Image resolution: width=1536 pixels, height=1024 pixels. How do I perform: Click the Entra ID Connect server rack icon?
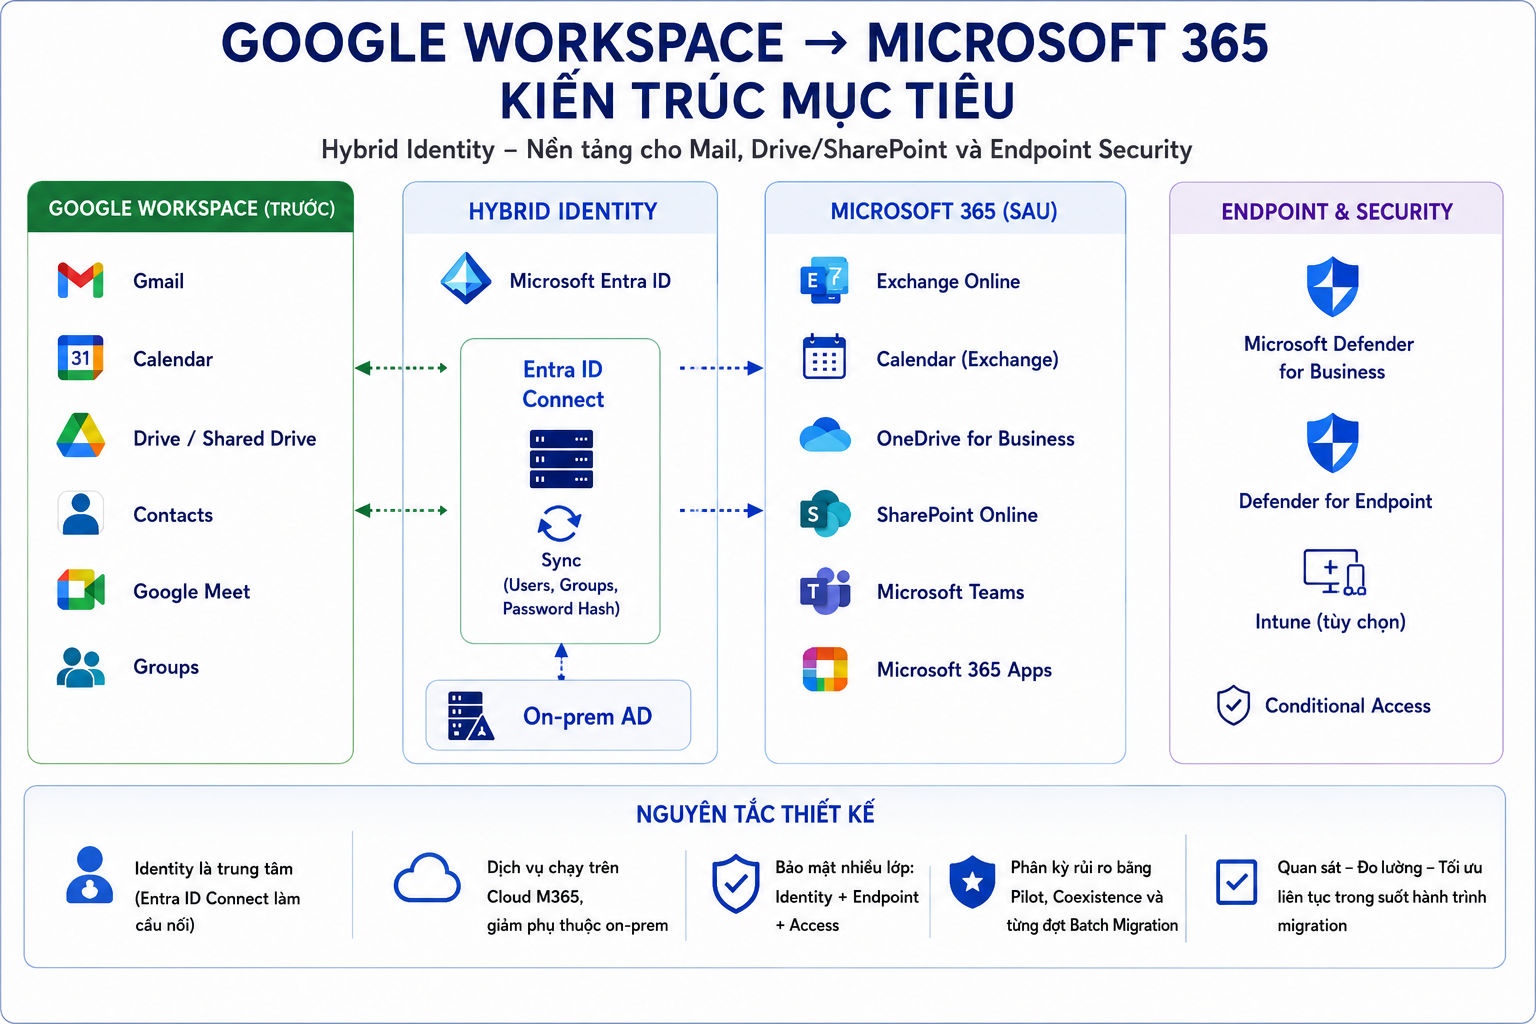[x=561, y=459]
